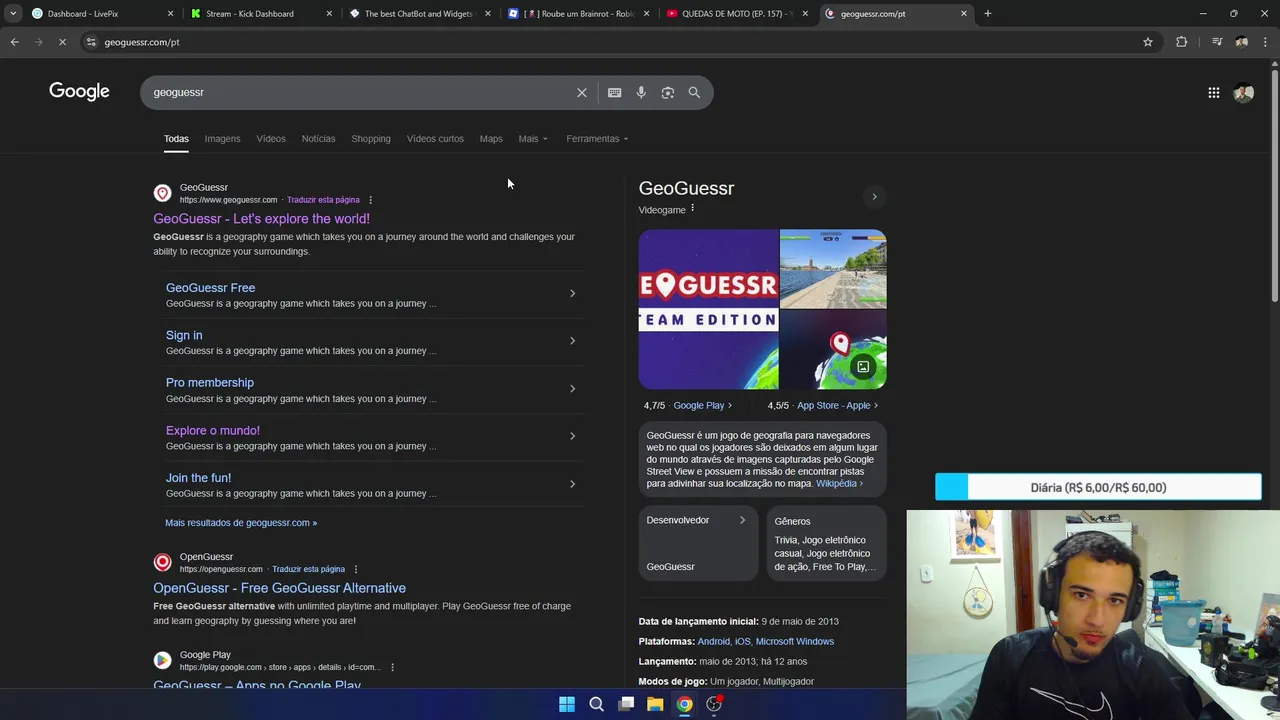The height and width of the screenshot is (720, 1280).
Task: Select the Notícias search filter
Action: [x=318, y=138]
